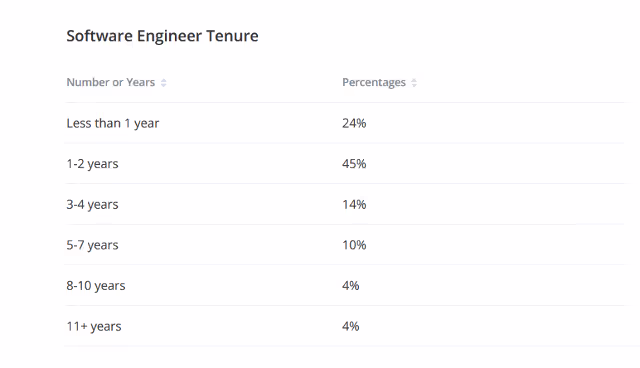
Task: Select the 8-10 years row label
Action: (x=96, y=286)
